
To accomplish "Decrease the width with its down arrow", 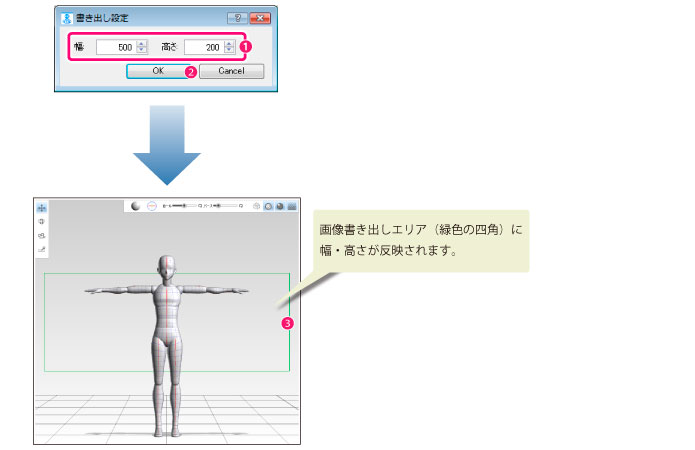I will tap(141, 50).
